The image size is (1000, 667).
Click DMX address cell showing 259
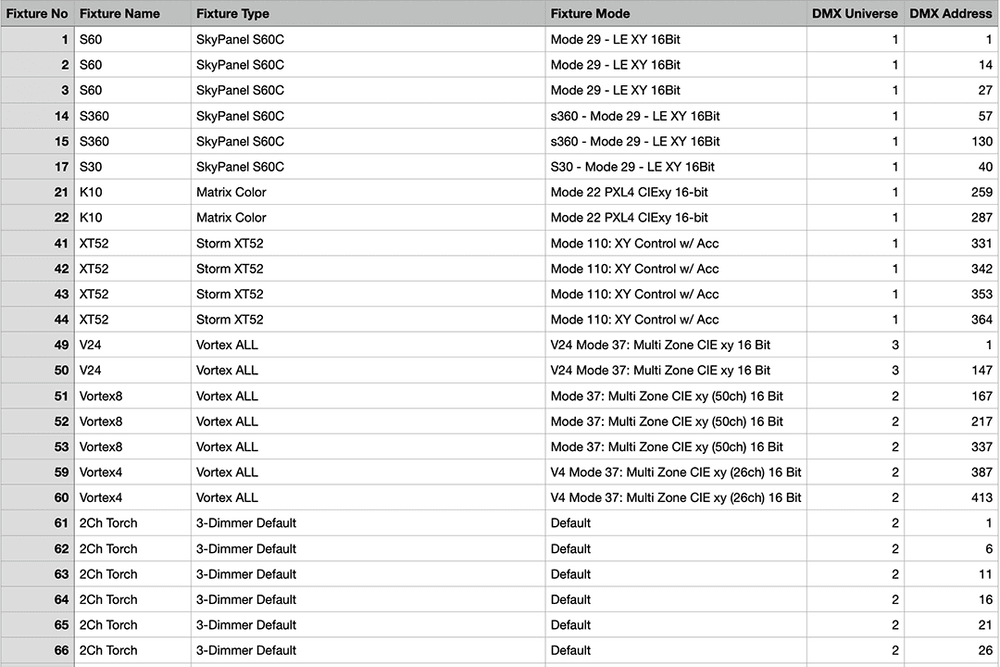pos(951,192)
